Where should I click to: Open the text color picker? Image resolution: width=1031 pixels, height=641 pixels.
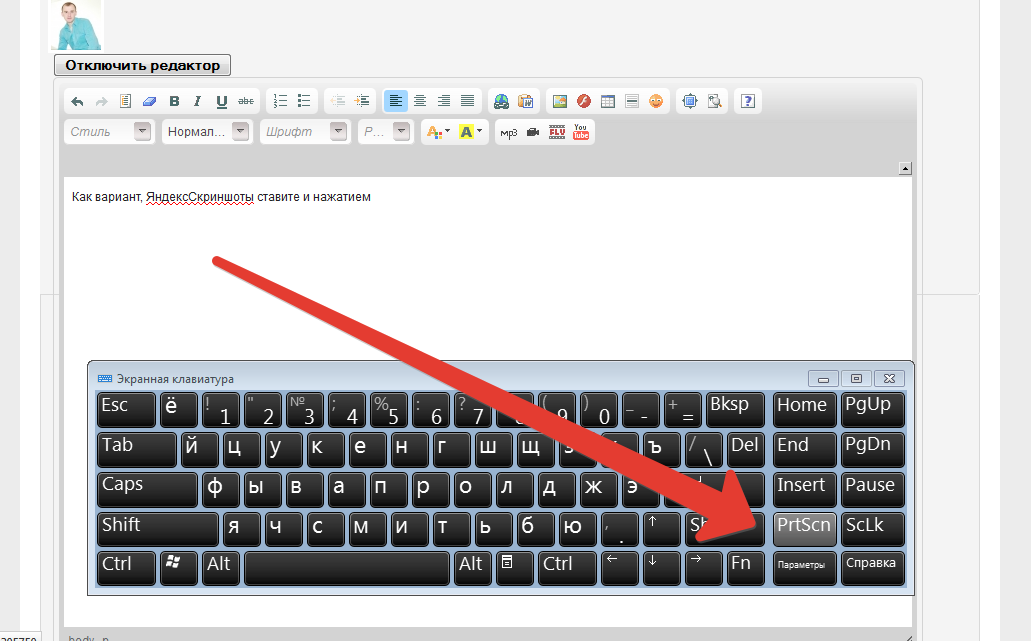click(x=438, y=132)
